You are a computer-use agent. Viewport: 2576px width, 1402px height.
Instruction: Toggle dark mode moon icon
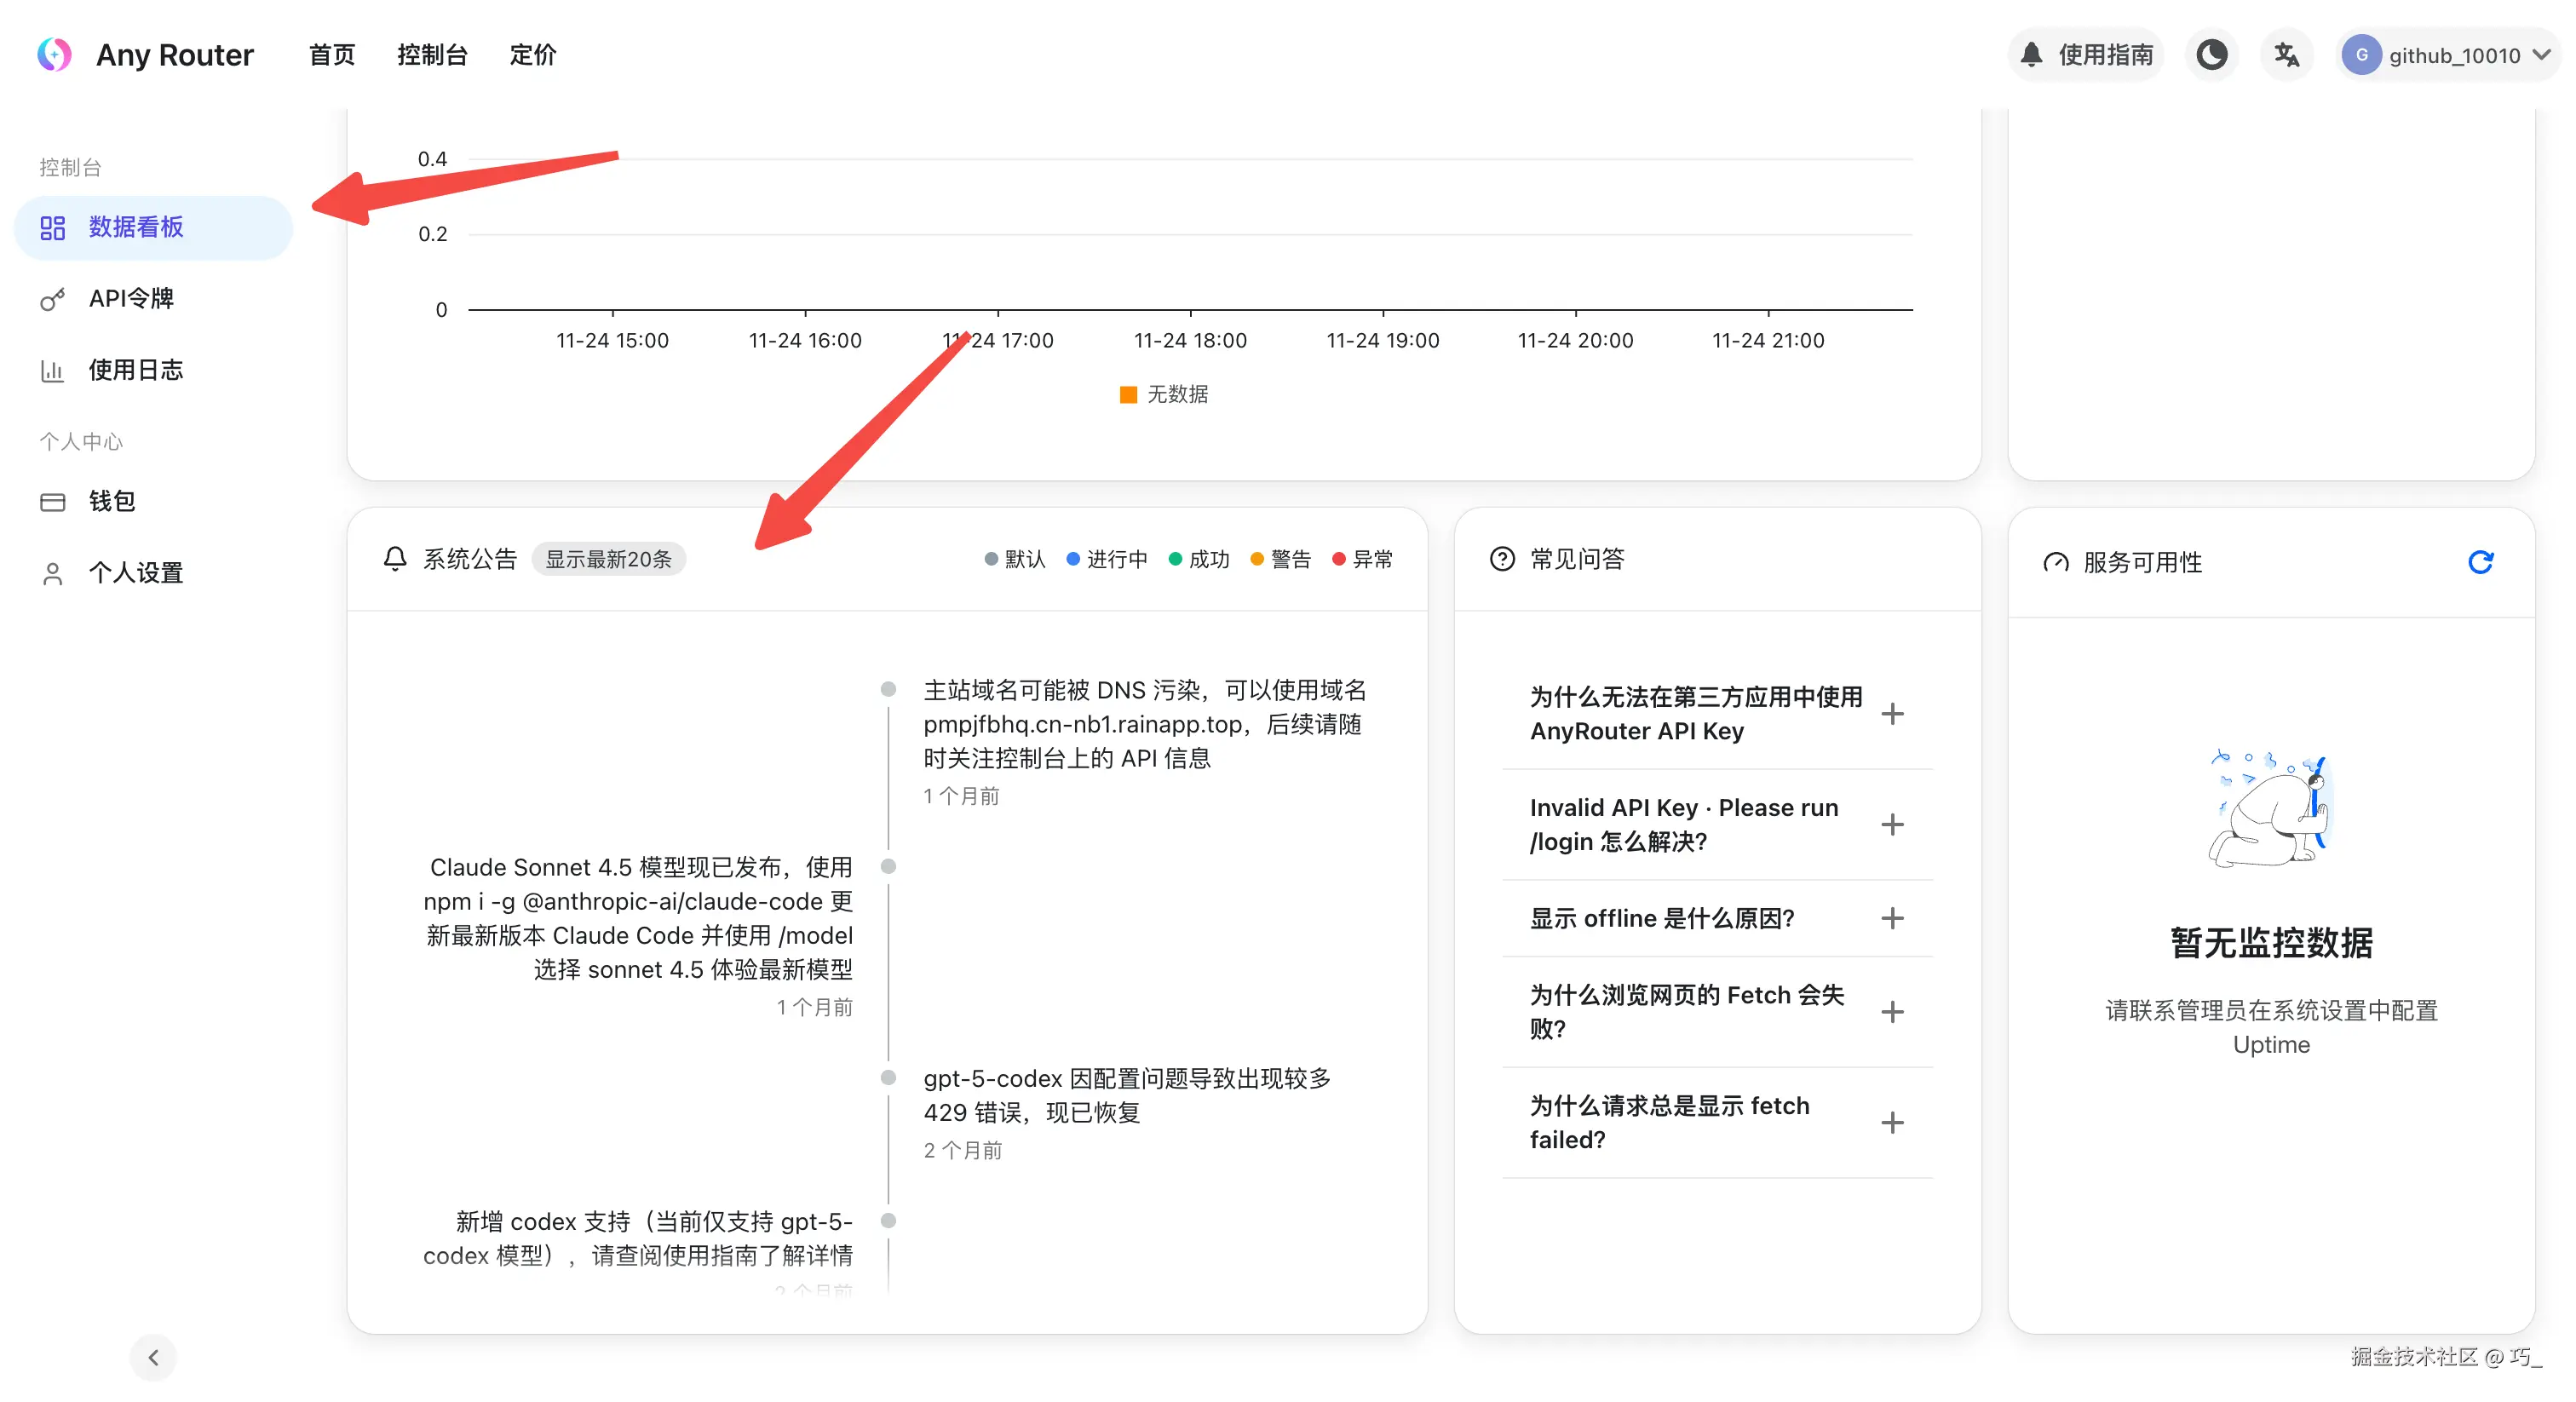pyautogui.click(x=2211, y=55)
